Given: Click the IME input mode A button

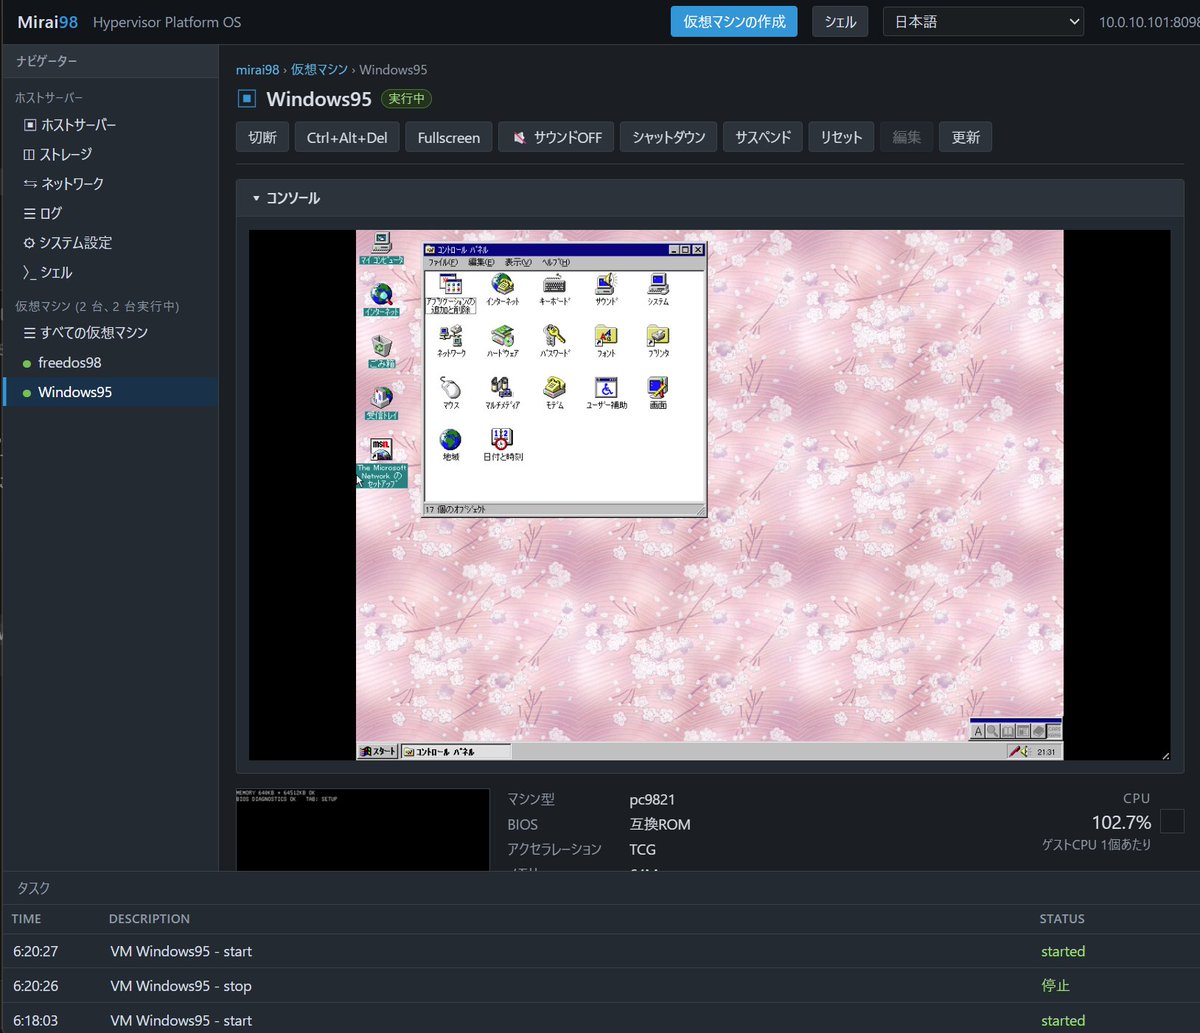Looking at the screenshot, I should tap(979, 731).
